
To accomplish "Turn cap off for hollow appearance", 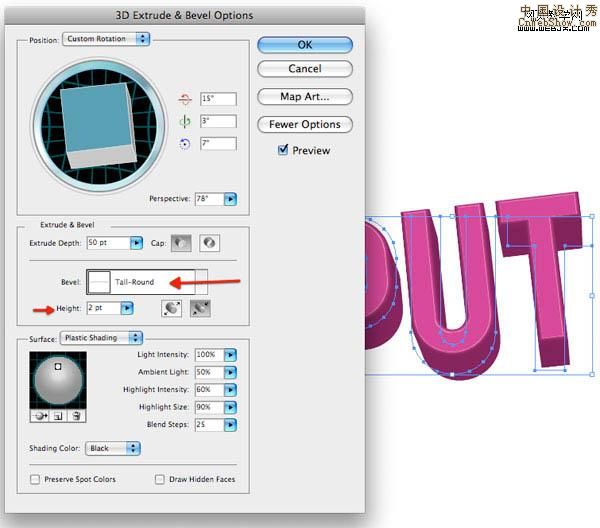I will tap(209, 243).
